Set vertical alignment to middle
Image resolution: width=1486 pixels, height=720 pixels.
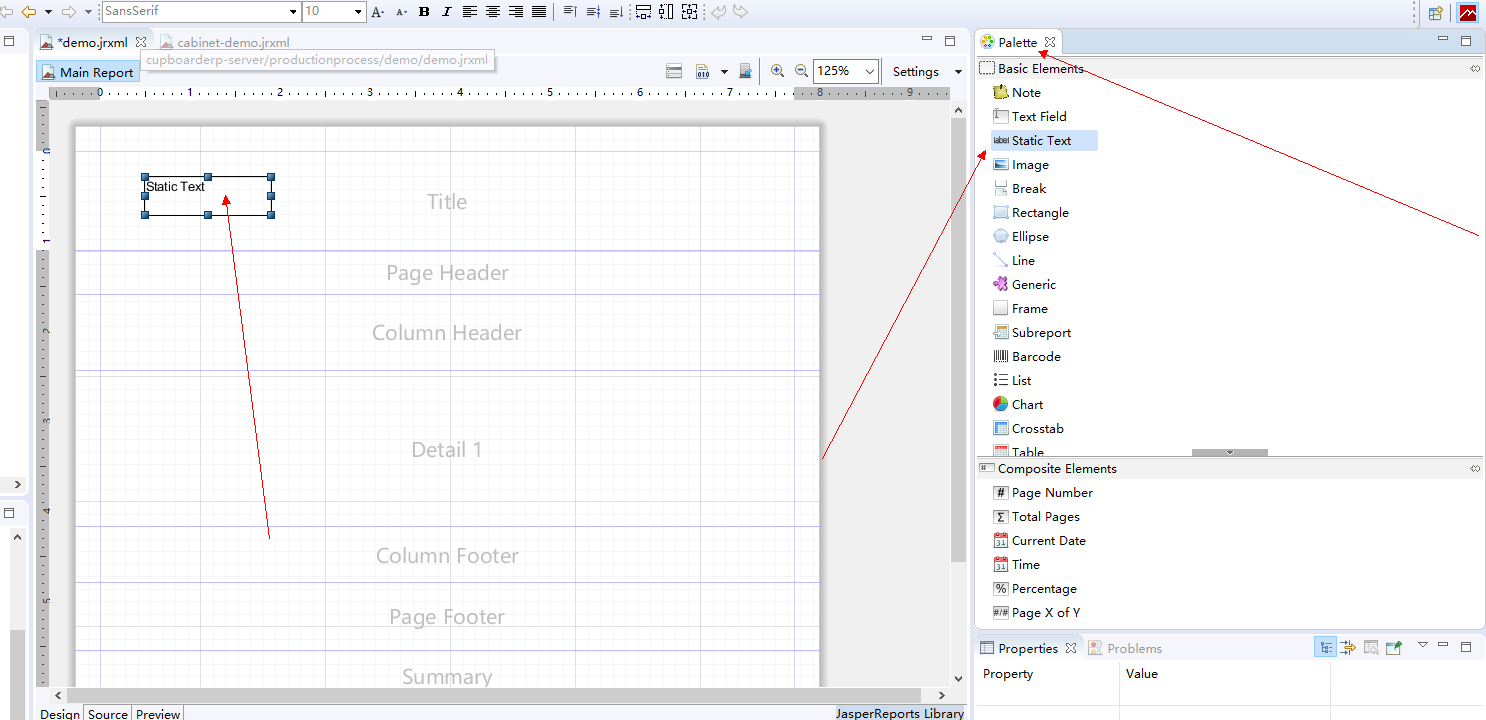(x=592, y=12)
